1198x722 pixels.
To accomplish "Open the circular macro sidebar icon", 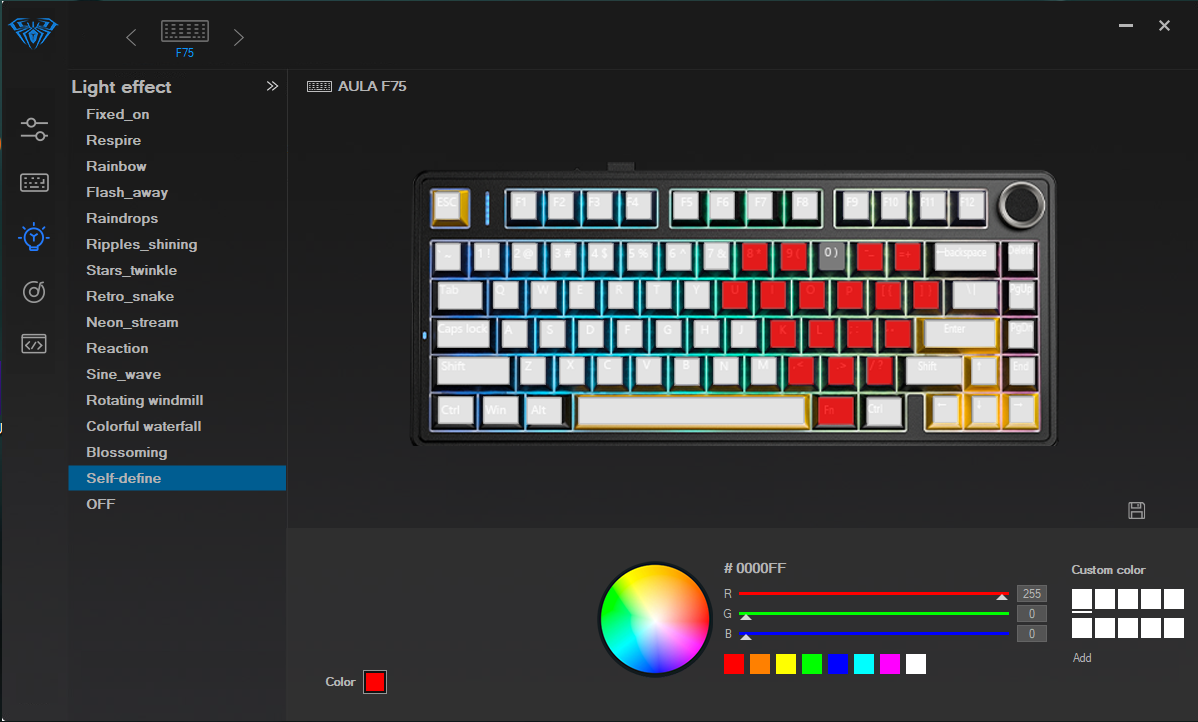I will [x=34, y=291].
